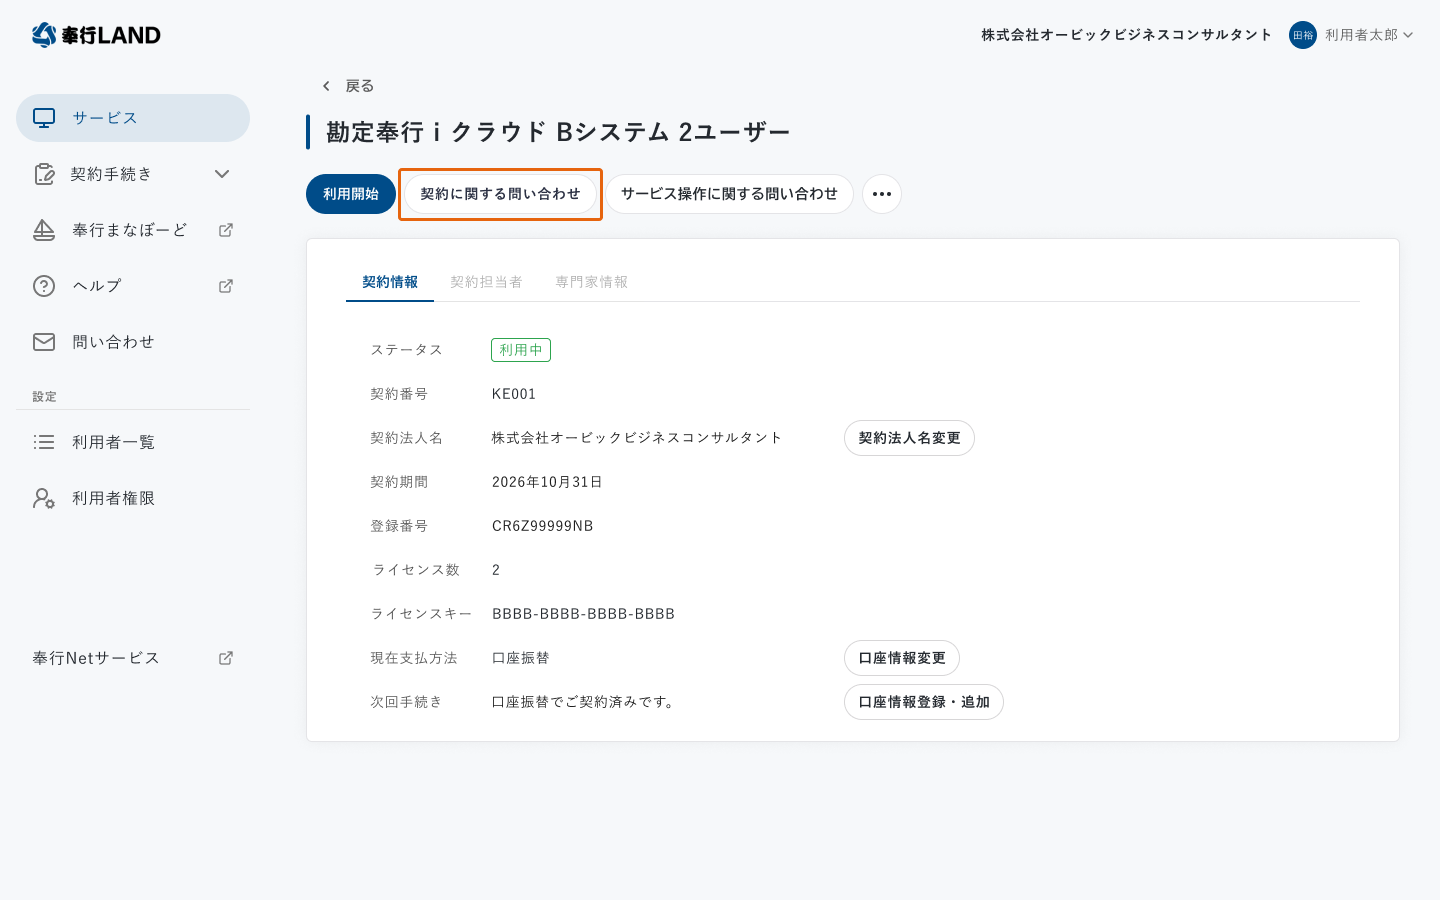This screenshot has height=900, width=1440.
Task: Select the 利用者権限 user-settings icon
Action: click(44, 498)
